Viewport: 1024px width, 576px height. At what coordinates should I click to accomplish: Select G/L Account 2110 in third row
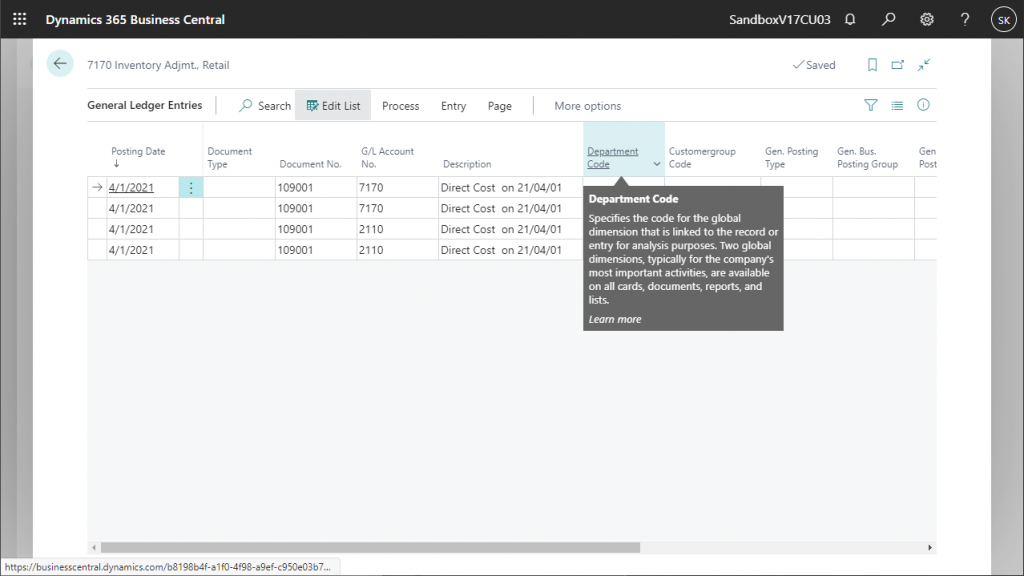[398, 229]
